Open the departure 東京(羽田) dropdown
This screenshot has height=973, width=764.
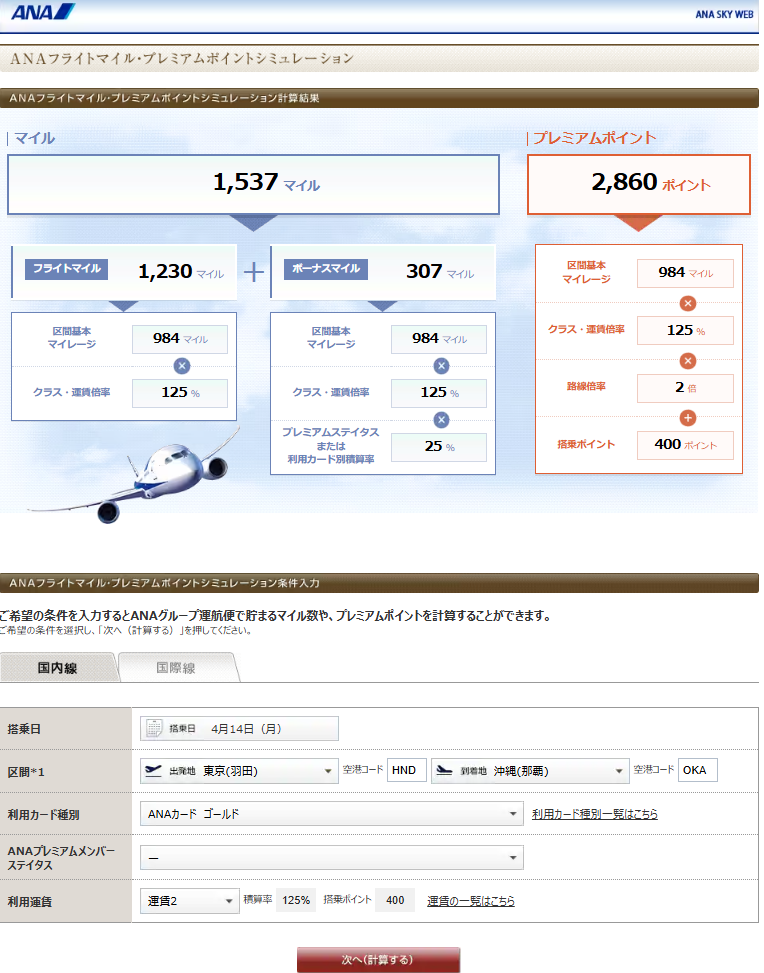tap(239, 771)
